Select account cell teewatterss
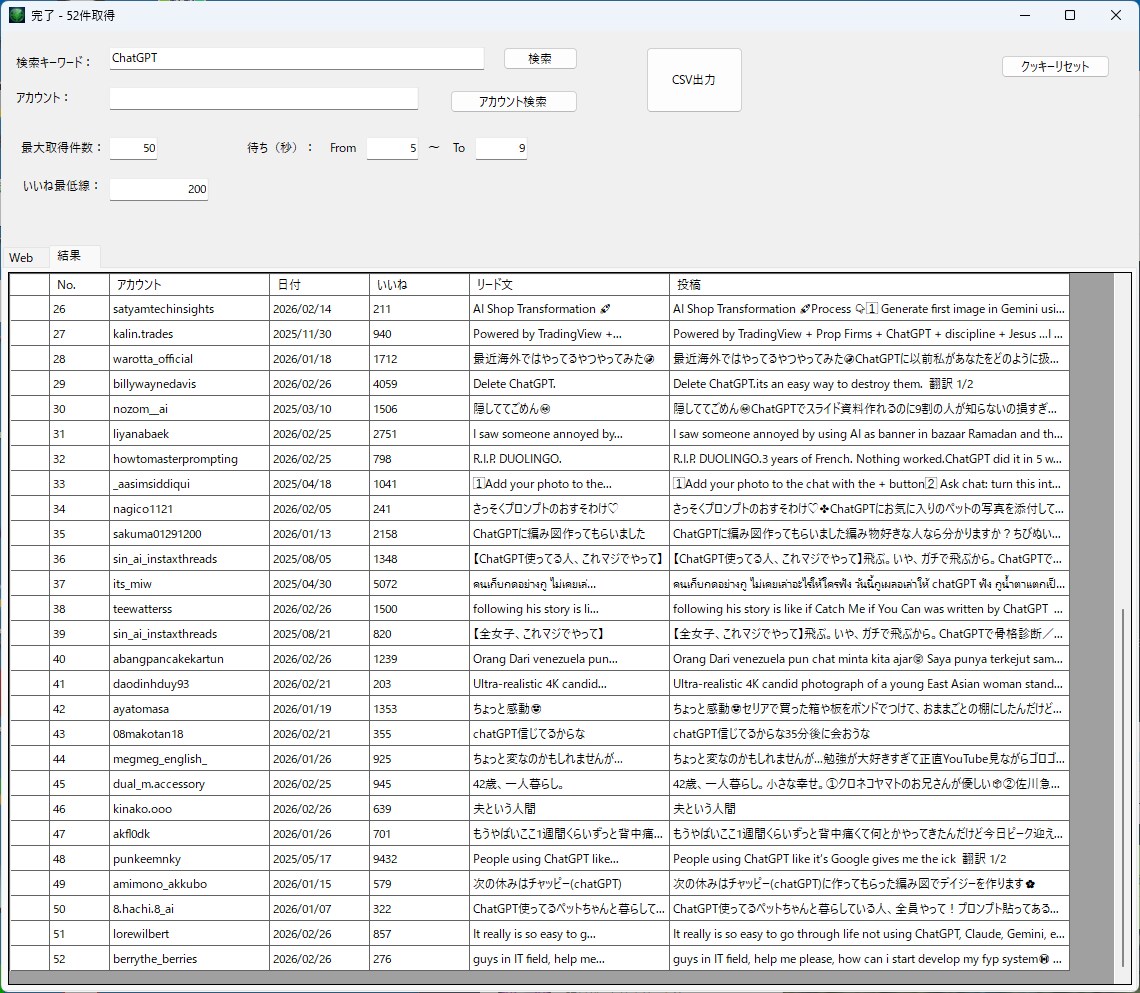 point(189,609)
